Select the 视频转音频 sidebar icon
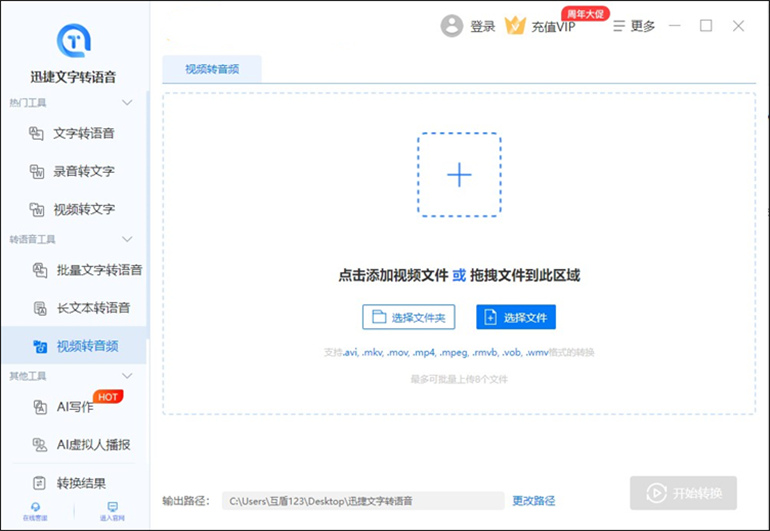Screen dimensions: 770x531 (40, 346)
